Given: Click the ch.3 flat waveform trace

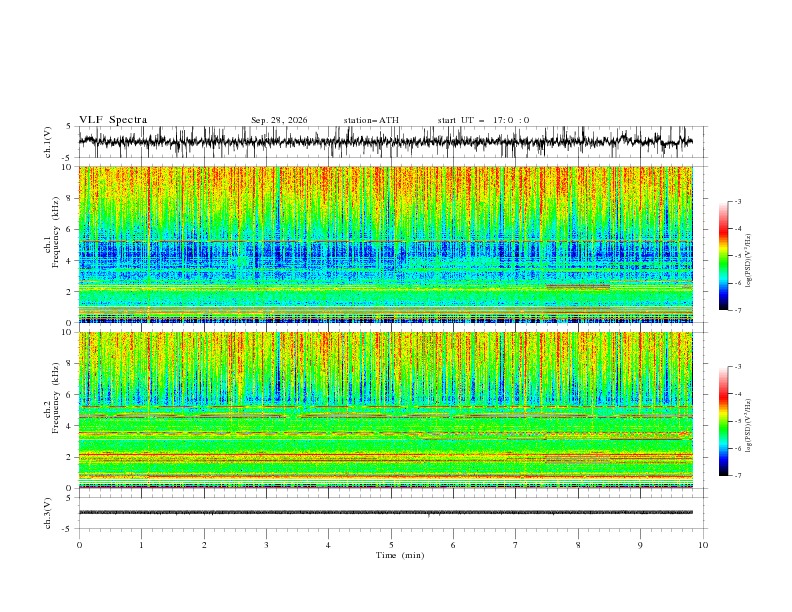Looking at the screenshot, I should pyautogui.click(x=385, y=513).
